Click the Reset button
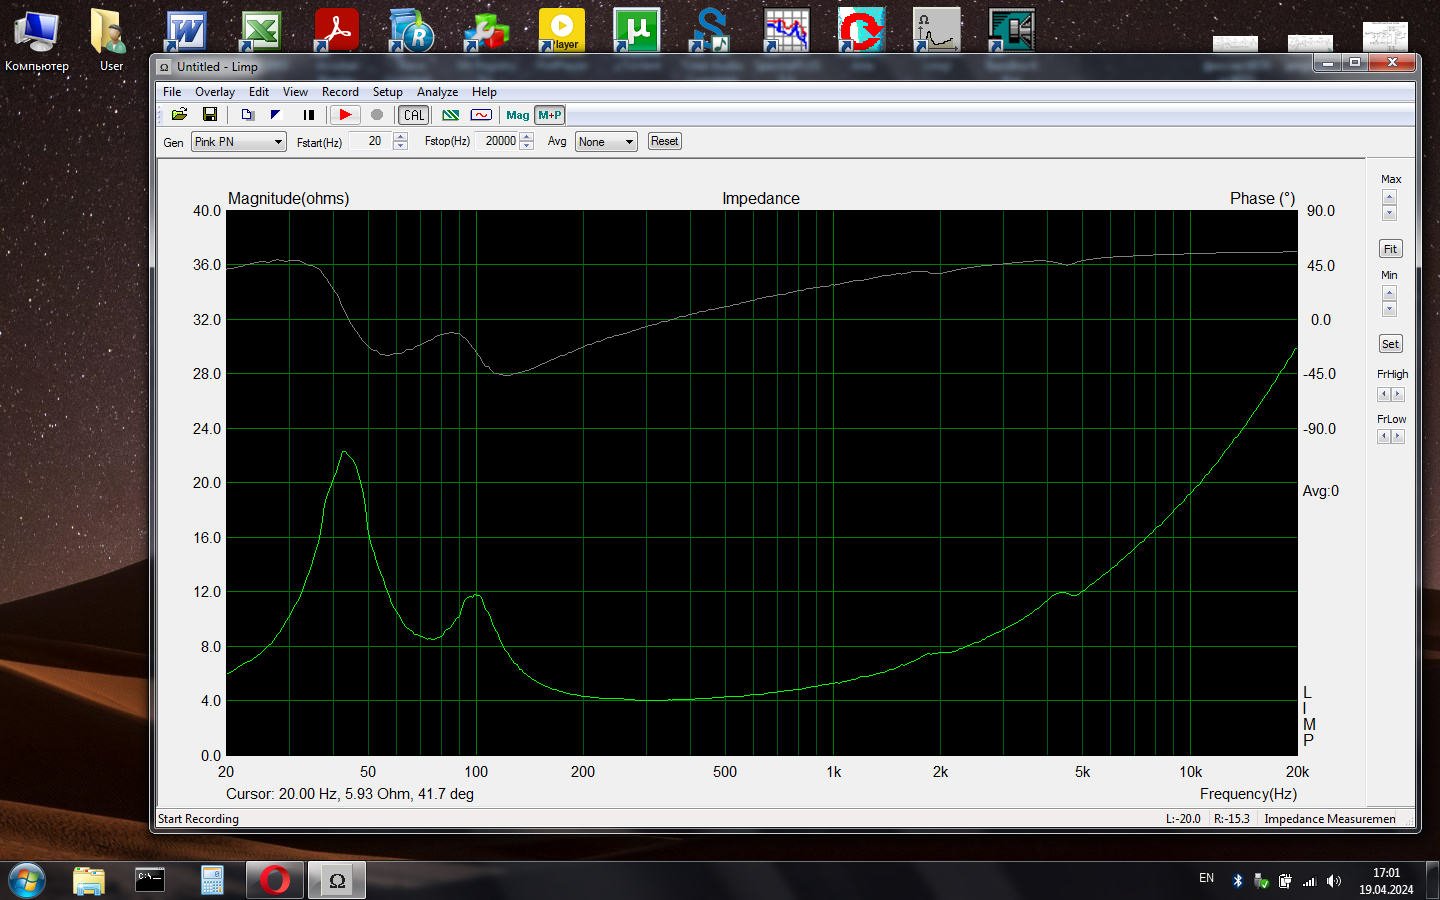1440x900 pixels. tap(664, 141)
